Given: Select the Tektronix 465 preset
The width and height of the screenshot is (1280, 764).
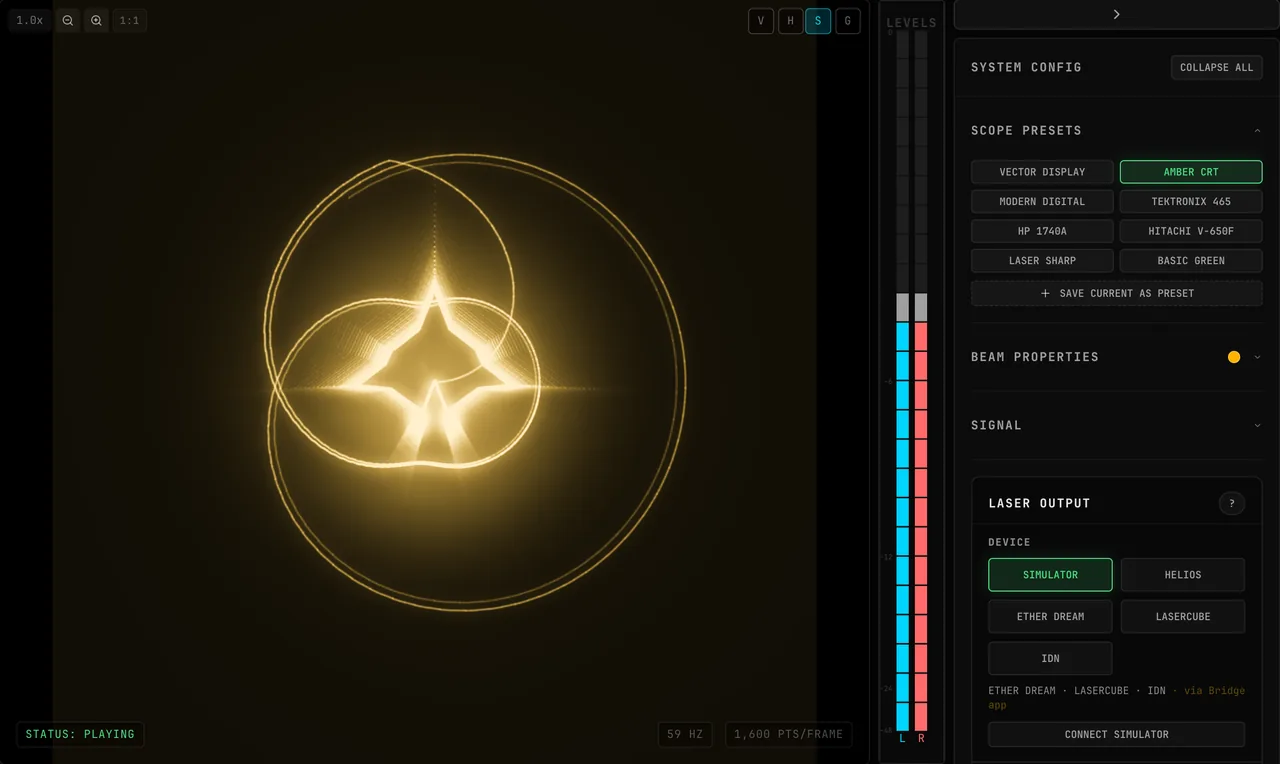Looking at the screenshot, I should (1191, 201).
